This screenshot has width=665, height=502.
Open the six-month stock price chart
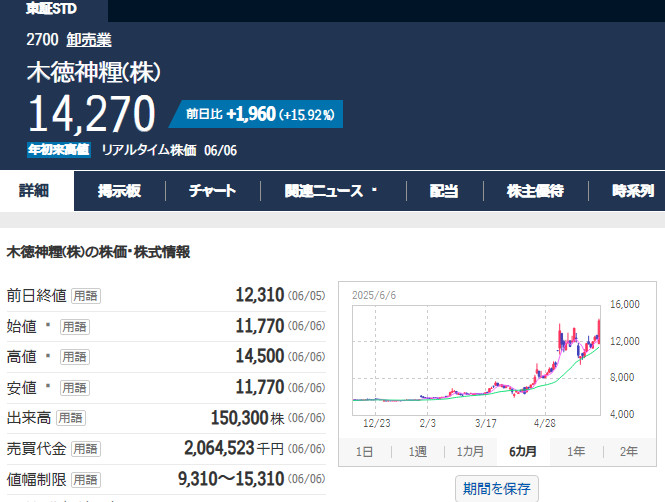pyautogui.click(x=476, y=360)
